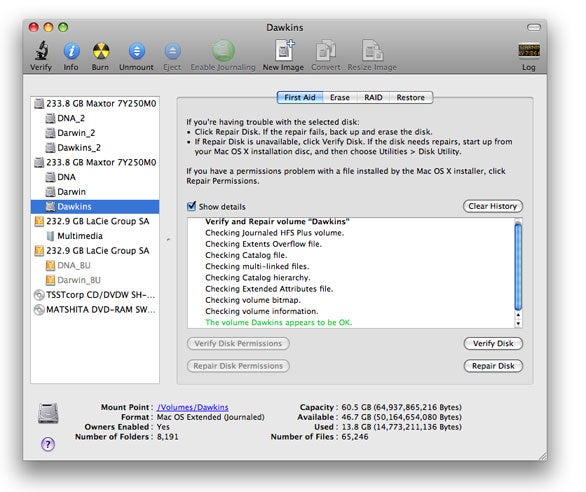The image size is (586, 492).
Task: Click the Clear History button
Action: coord(493,206)
